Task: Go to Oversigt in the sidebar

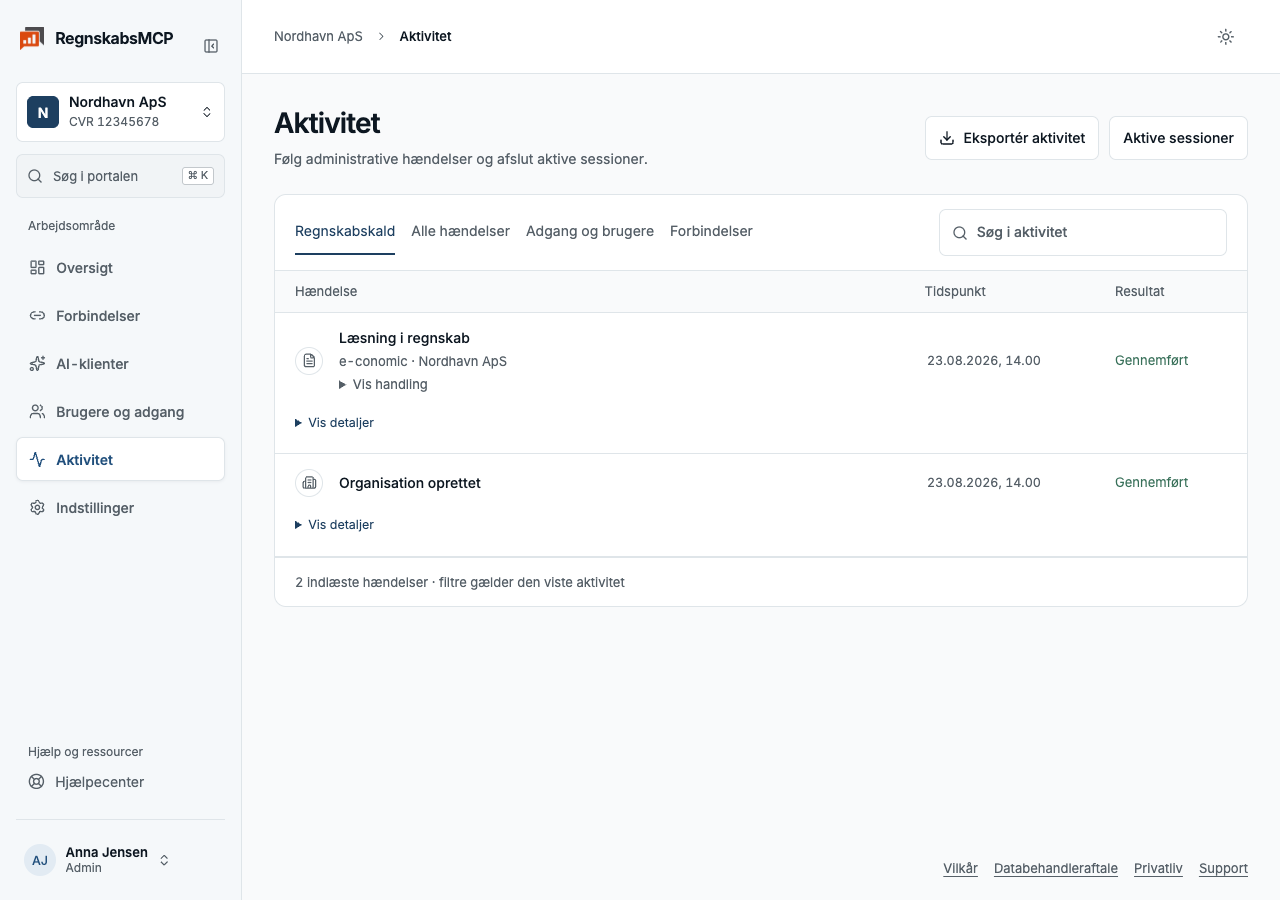Action: pos(120,268)
